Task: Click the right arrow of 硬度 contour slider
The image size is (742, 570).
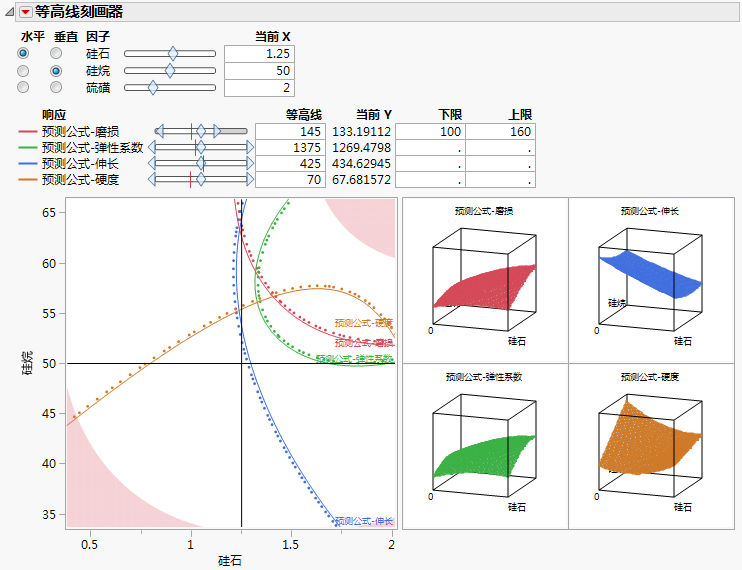Action: coord(250,180)
